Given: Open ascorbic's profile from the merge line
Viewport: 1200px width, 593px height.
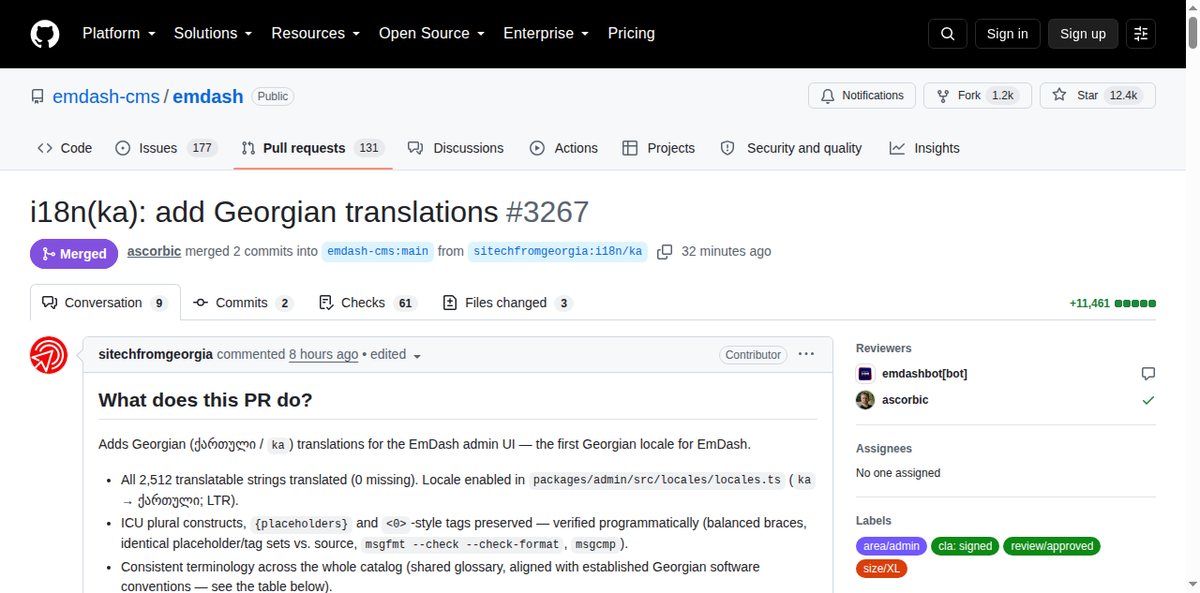Looking at the screenshot, I should click(x=154, y=252).
